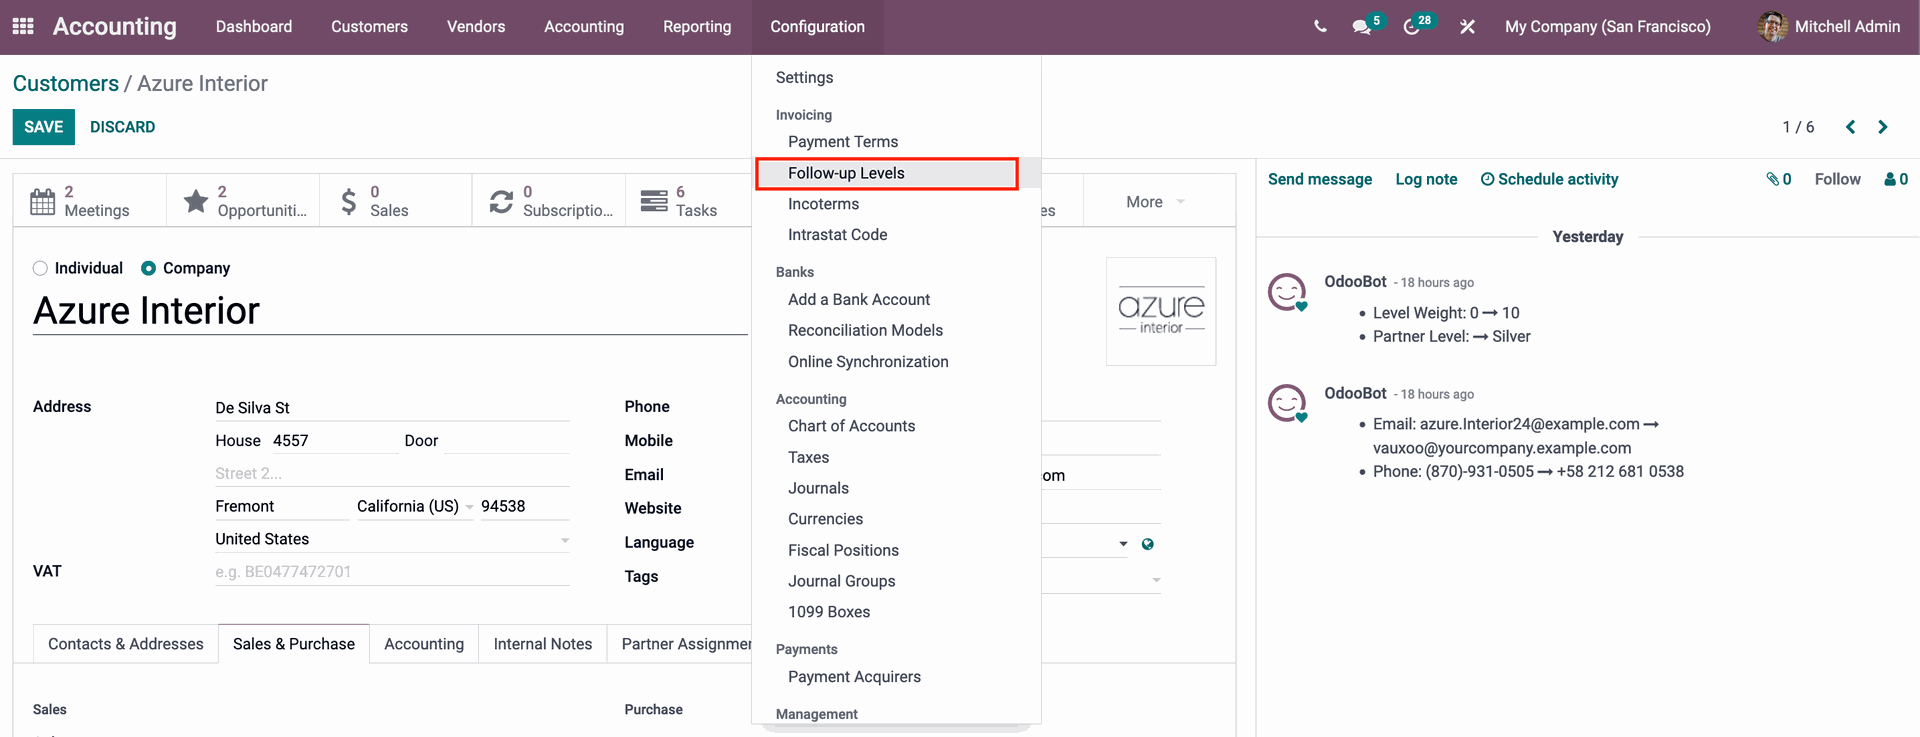
Task: Open Opportunities star stat button
Action: tap(243, 201)
